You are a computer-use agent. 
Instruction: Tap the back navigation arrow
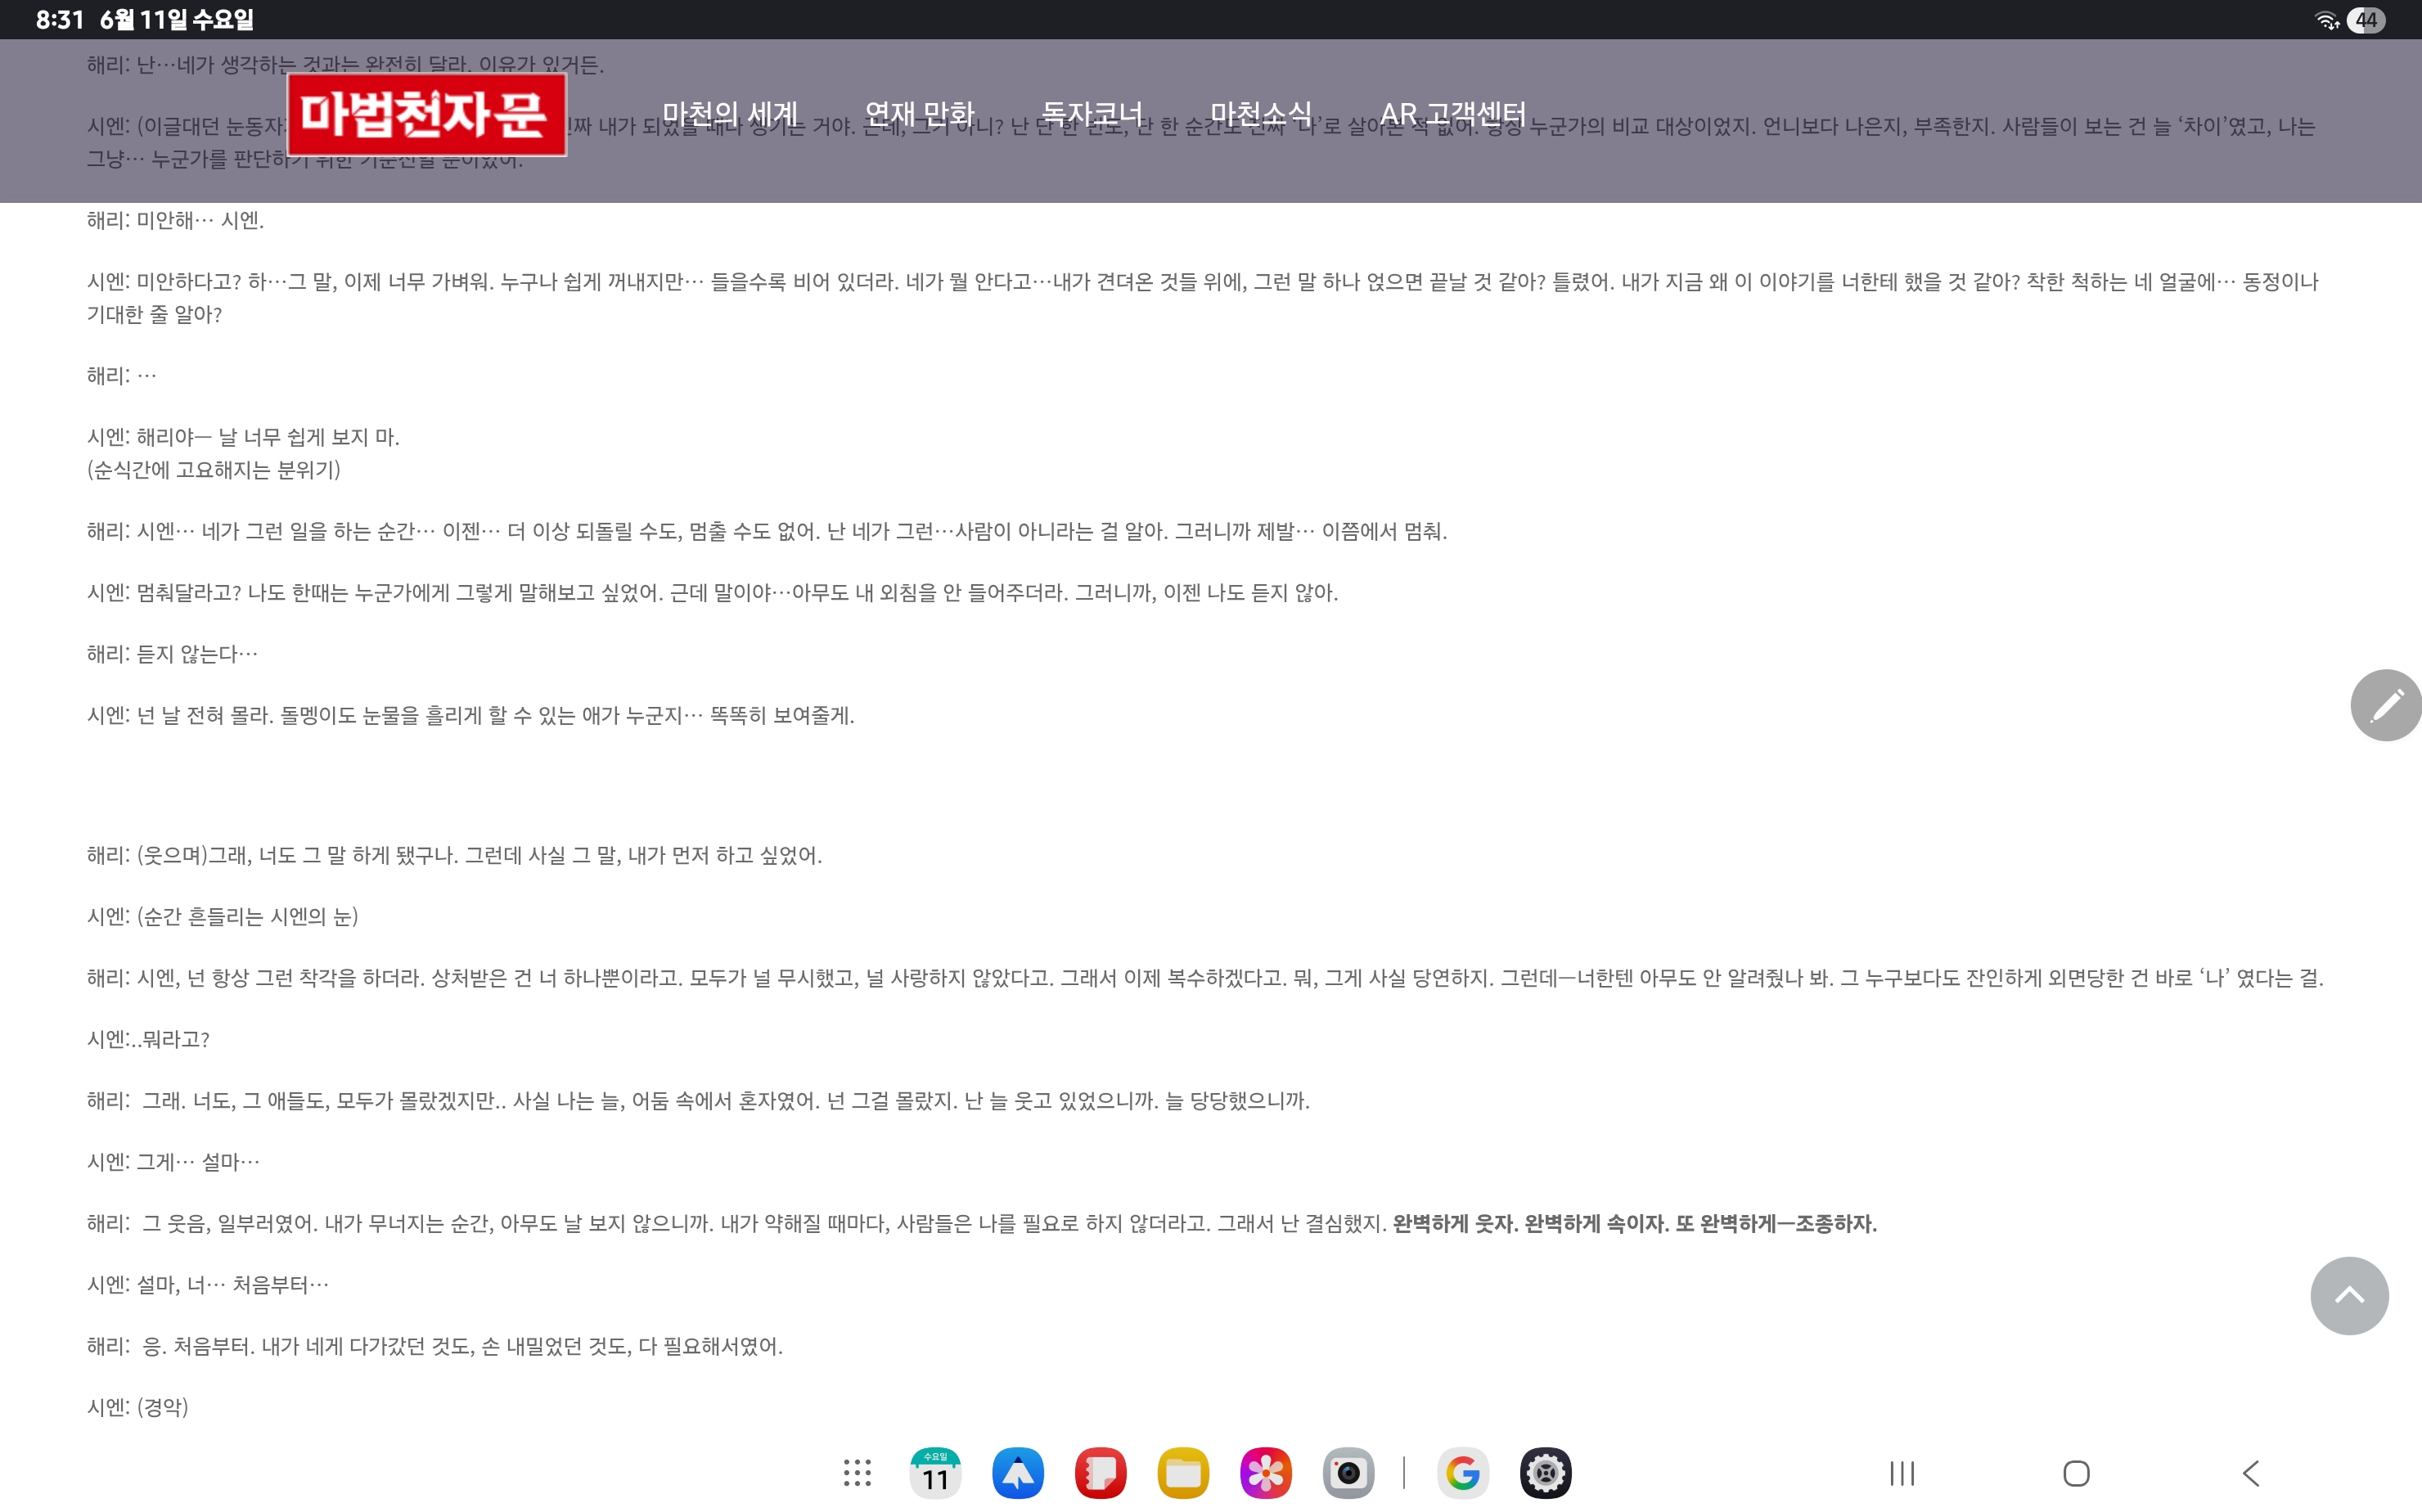2250,1472
